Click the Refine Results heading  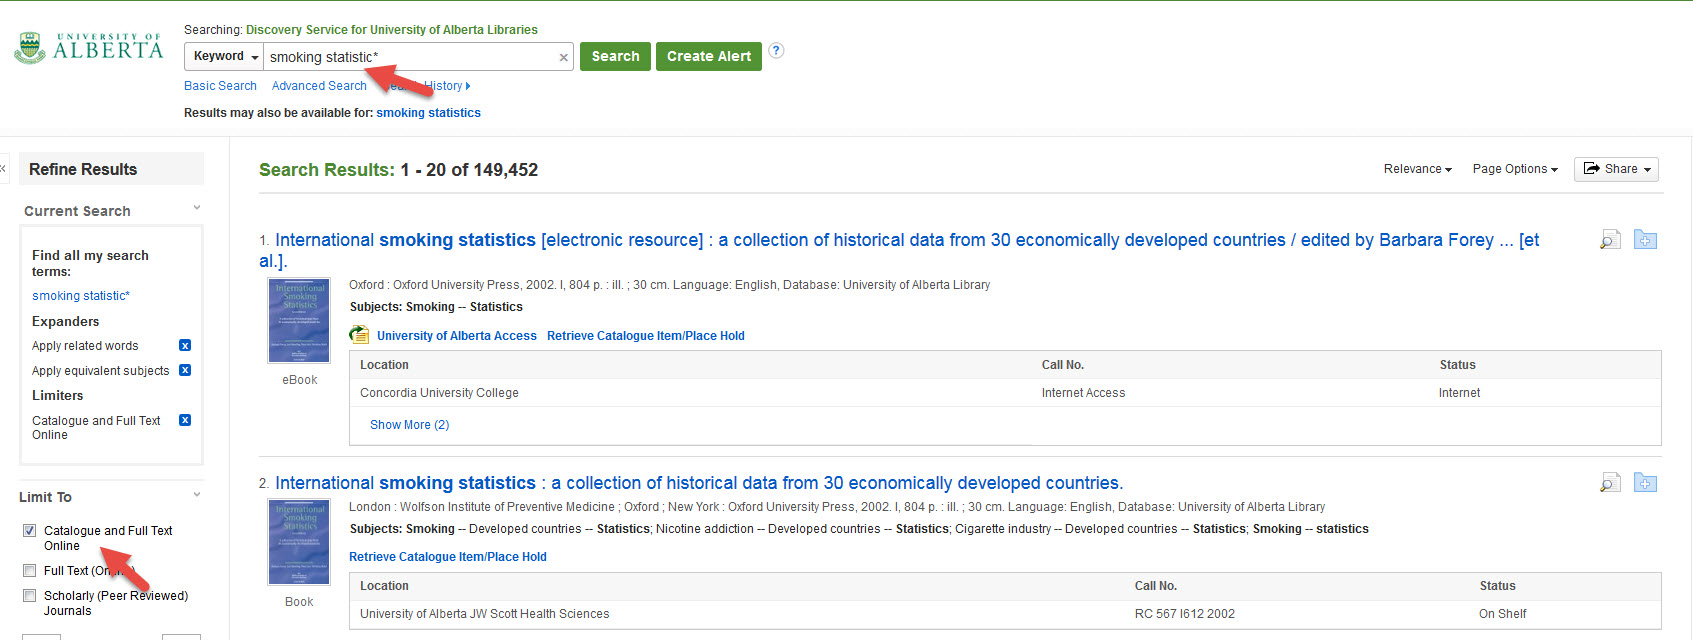tap(83, 169)
